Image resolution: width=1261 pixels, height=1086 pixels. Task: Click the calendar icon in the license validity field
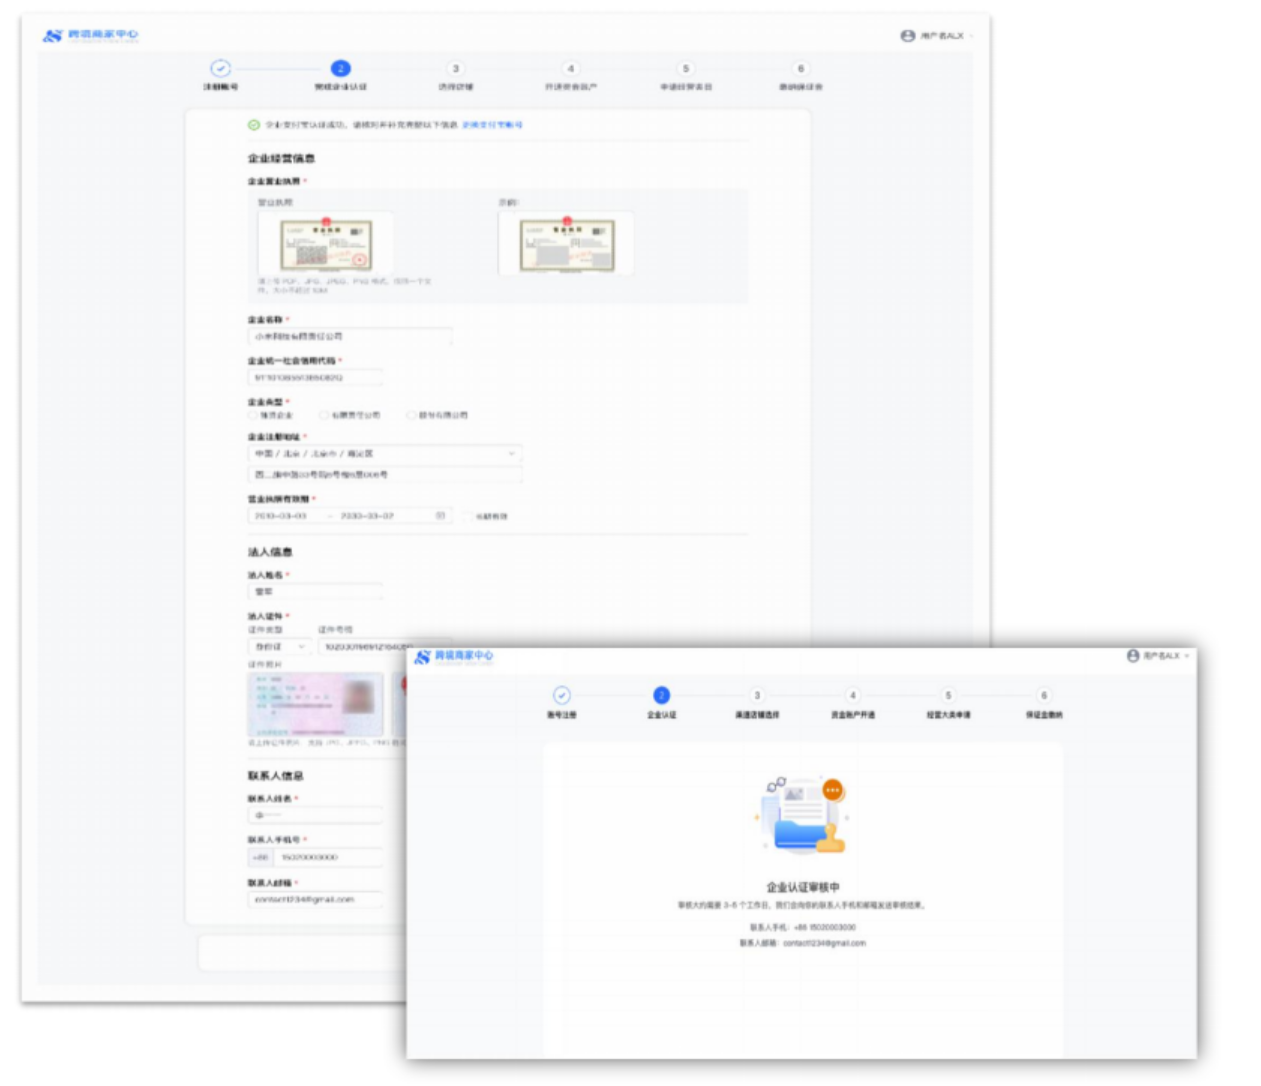(x=440, y=516)
